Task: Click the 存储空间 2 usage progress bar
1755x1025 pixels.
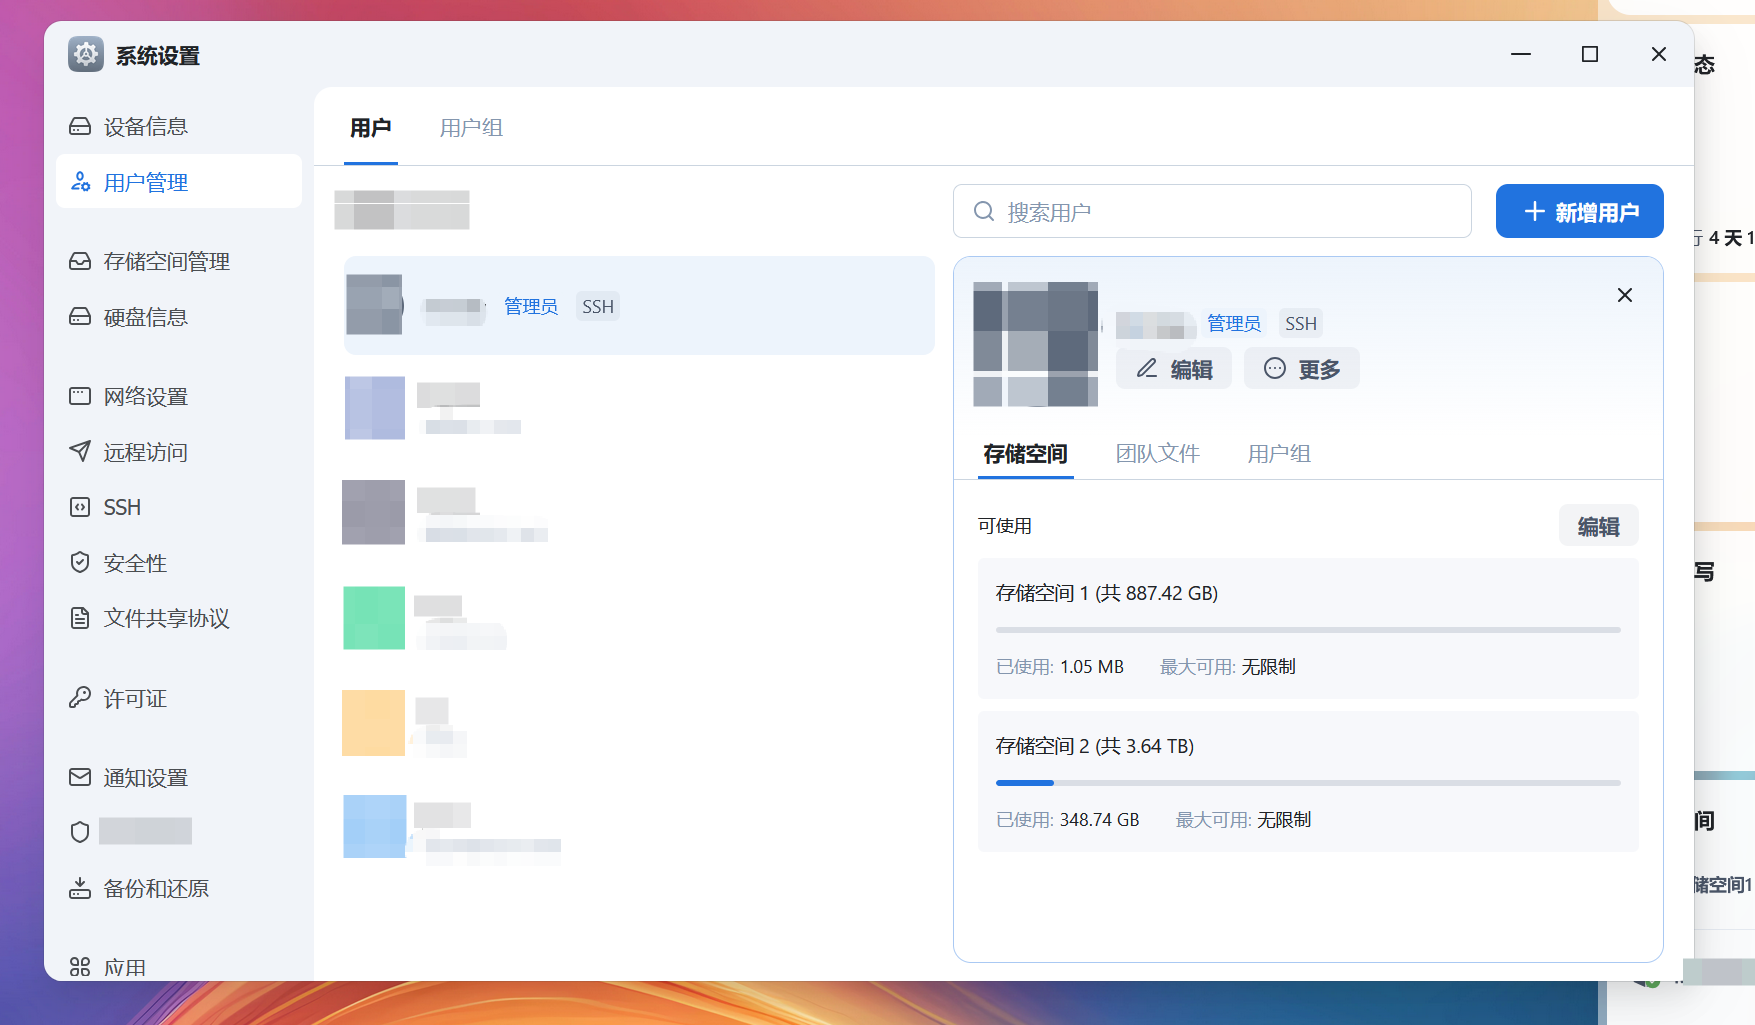Action: click(1307, 783)
